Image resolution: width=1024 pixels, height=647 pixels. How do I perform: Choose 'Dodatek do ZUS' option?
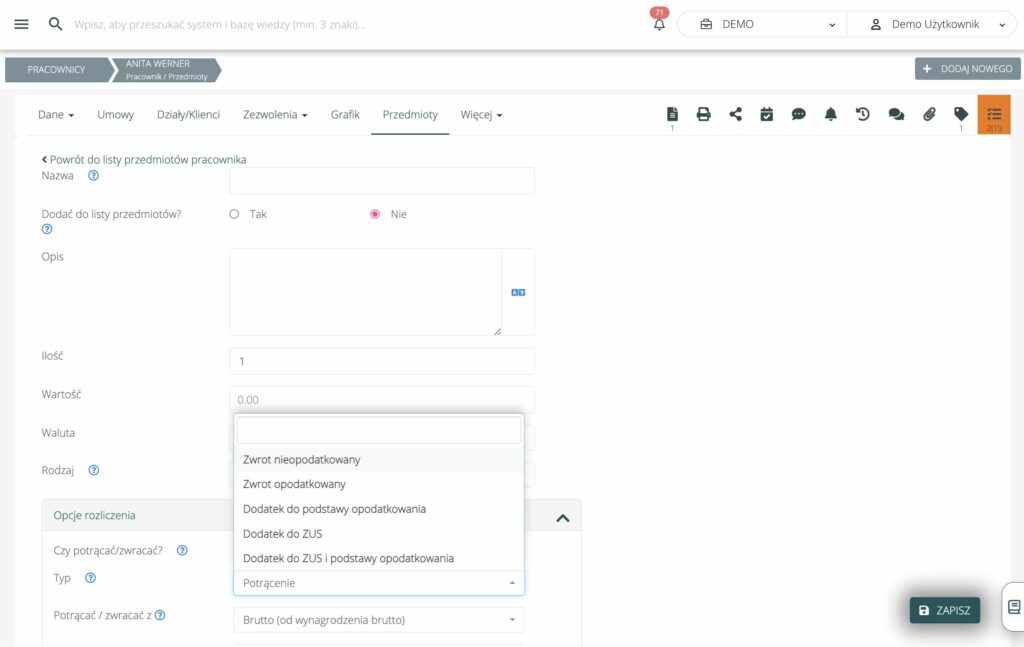coord(283,534)
